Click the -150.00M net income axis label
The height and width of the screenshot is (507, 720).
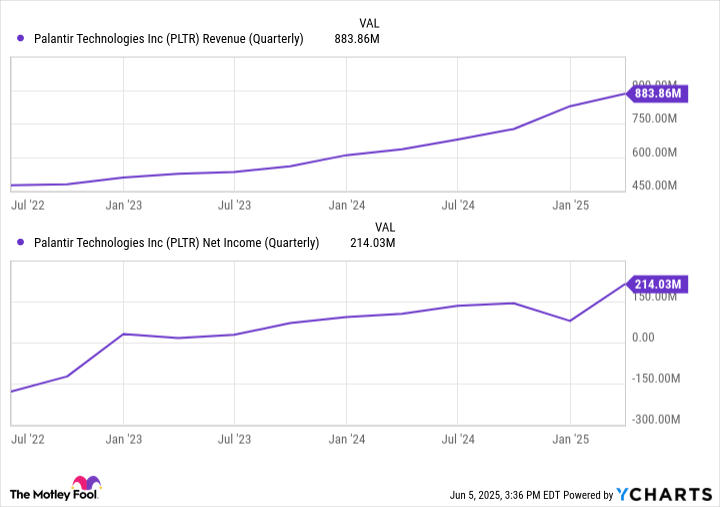click(x=656, y=378)
